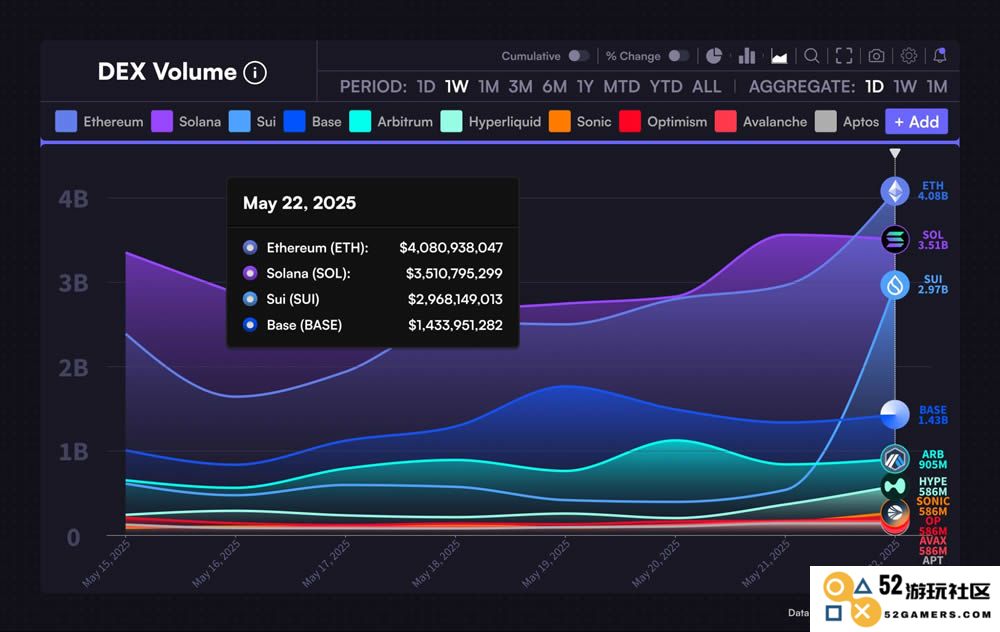This screenshot has height=632, width=1000.
Task: Select the 3M period
Action: pos(520,87)
